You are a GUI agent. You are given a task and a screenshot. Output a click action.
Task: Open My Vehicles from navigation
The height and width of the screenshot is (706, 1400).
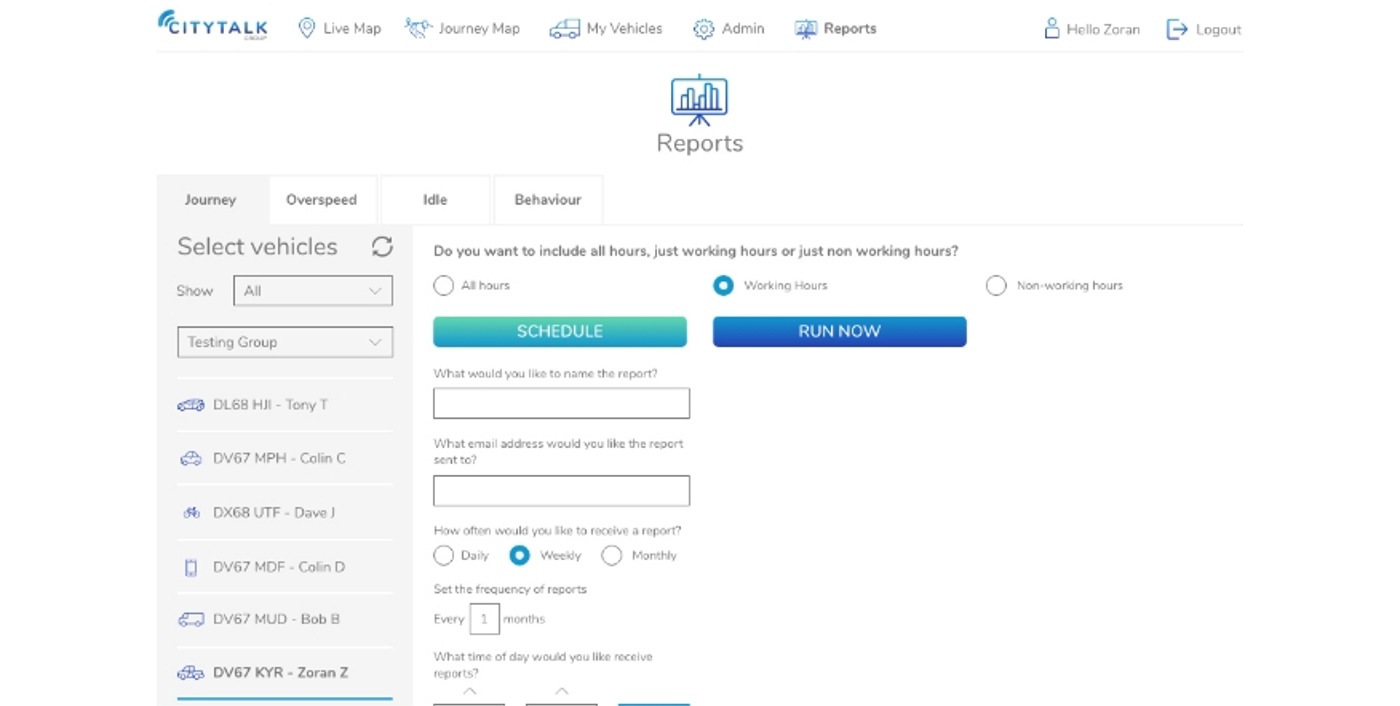coord(606,29)
